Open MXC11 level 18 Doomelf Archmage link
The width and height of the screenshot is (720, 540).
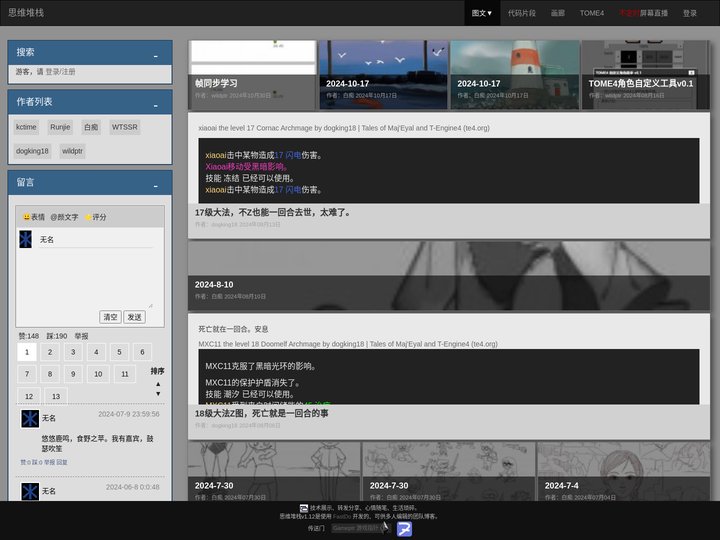pyautogui.click(x=348, y=344)
